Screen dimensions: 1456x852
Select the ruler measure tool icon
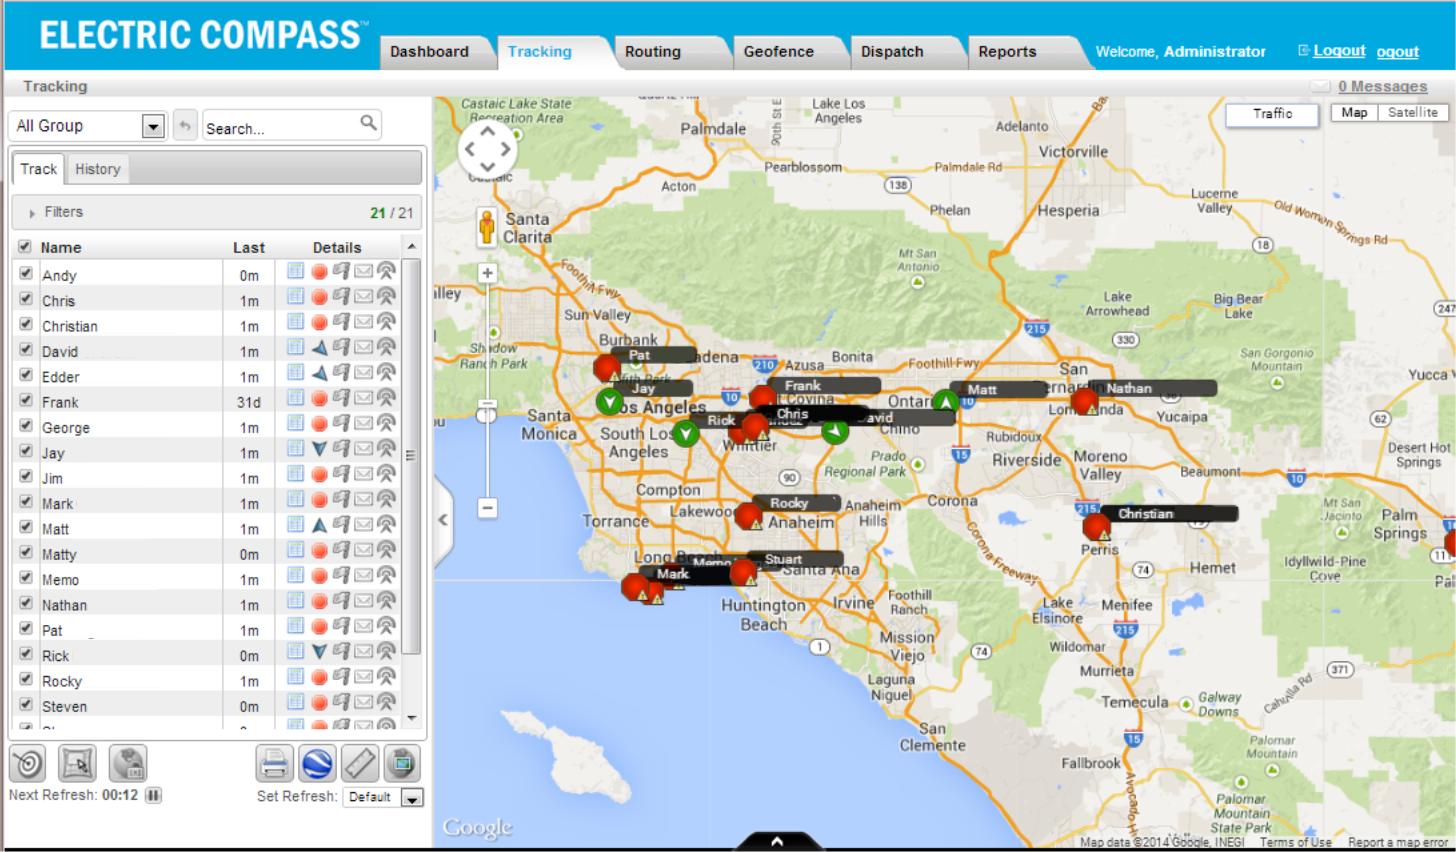359,763
